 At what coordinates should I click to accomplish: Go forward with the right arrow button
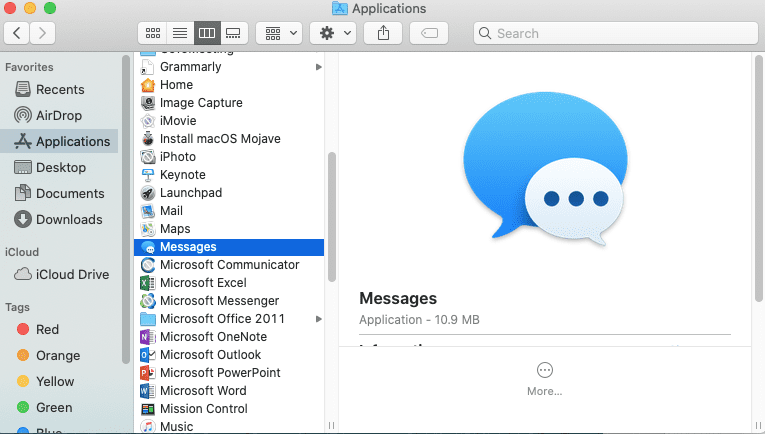(42, 33)
